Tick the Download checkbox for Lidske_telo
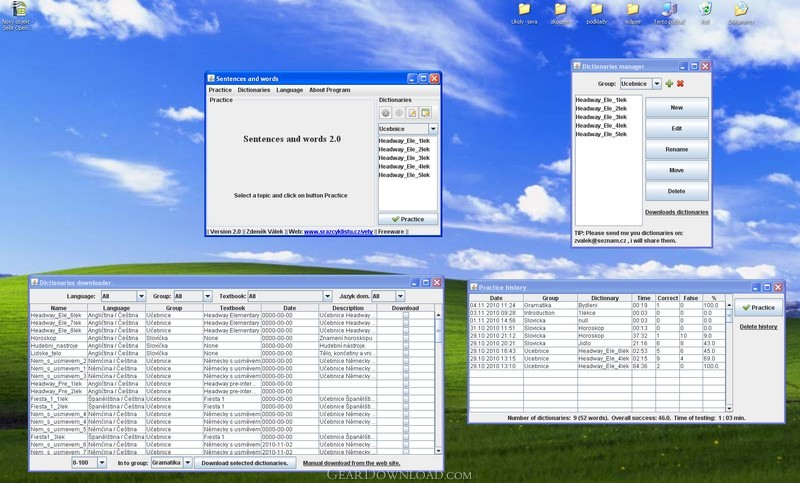Viewport: 800px width, 483px height. [406, 353]
